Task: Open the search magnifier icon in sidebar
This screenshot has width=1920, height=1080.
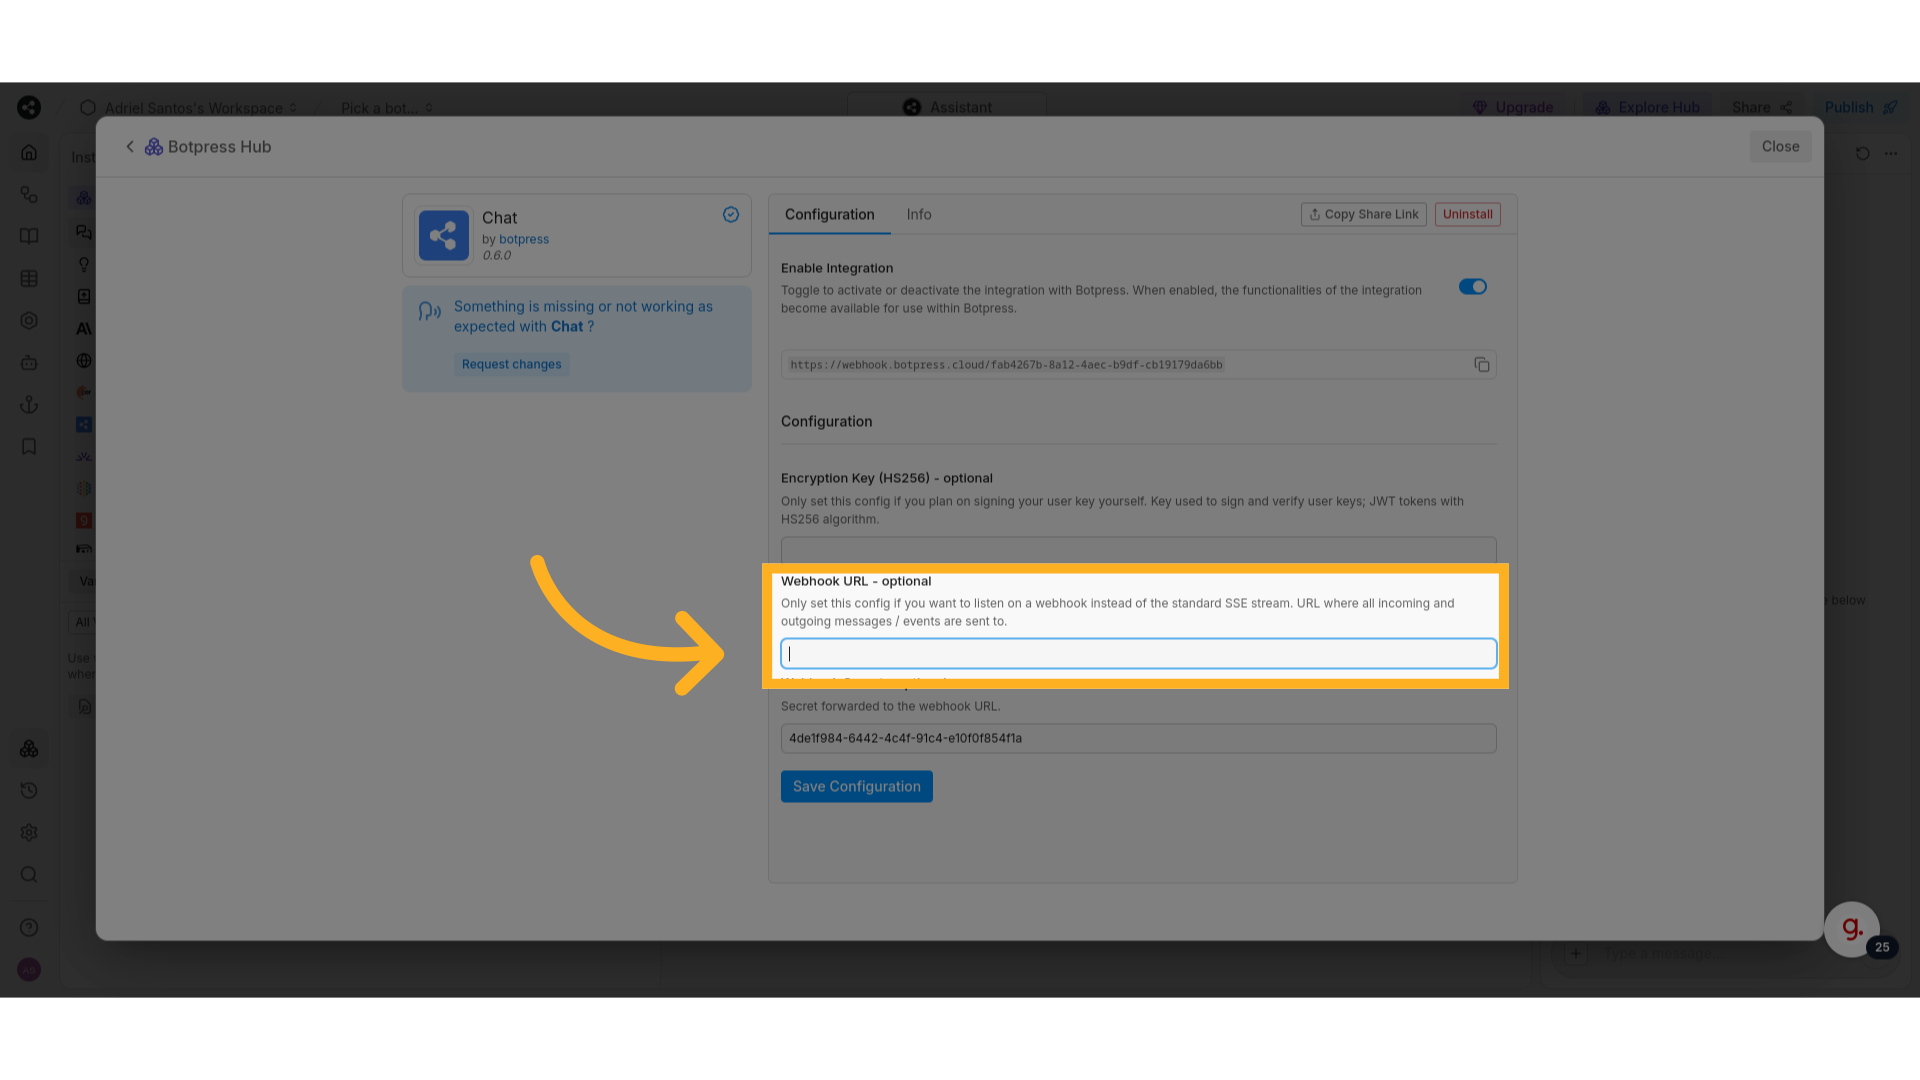Action: [29, 874]
